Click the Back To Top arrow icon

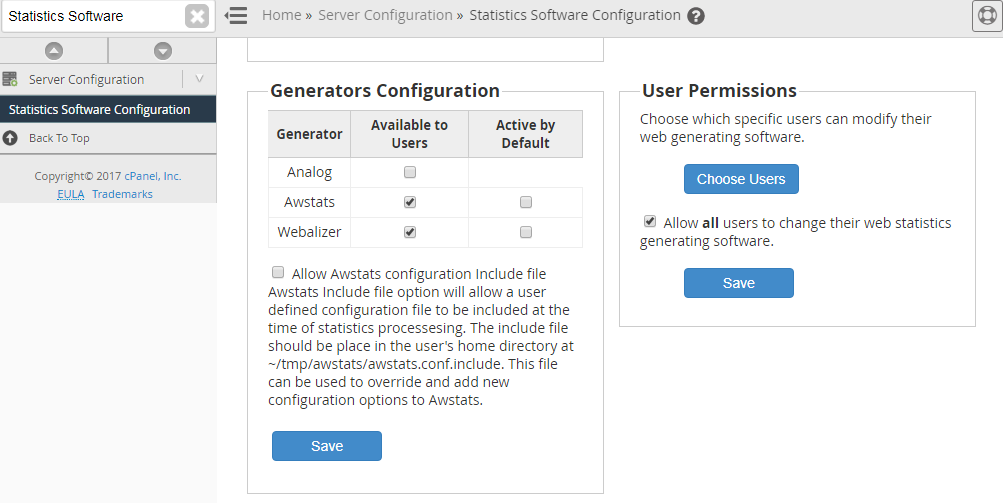[x=10, y=138]
